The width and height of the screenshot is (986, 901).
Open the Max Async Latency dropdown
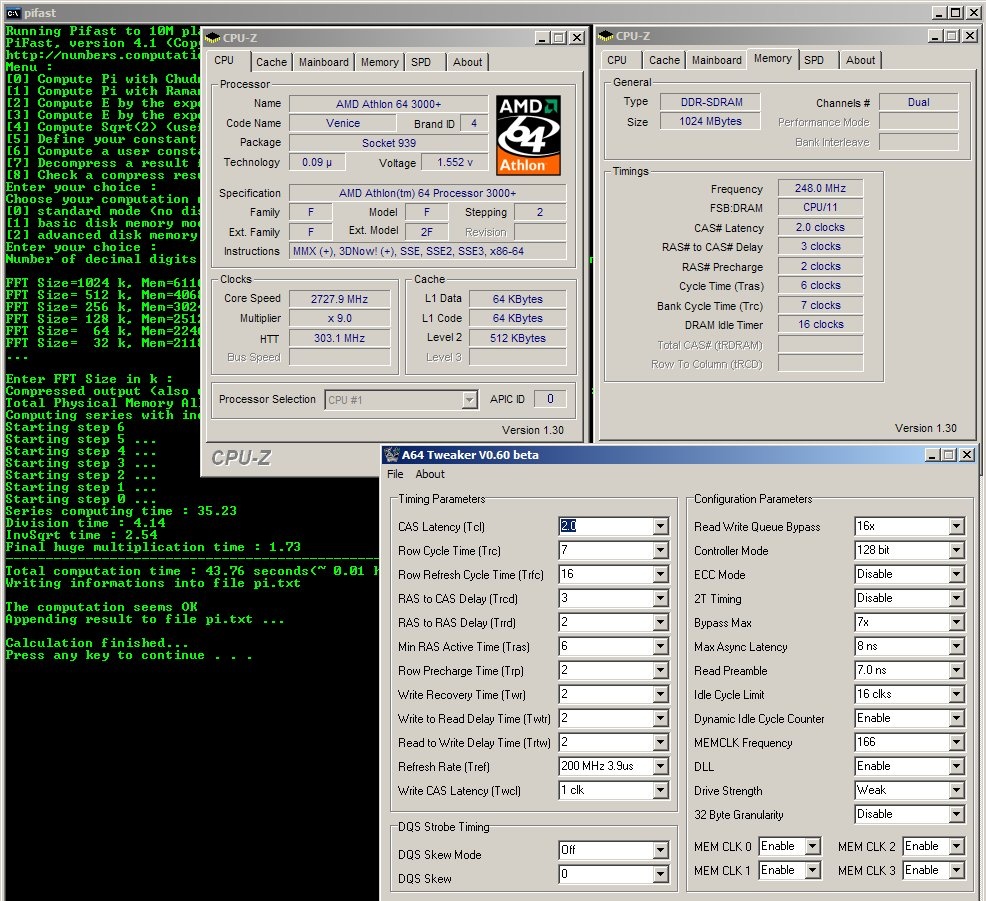click(956, 646)
